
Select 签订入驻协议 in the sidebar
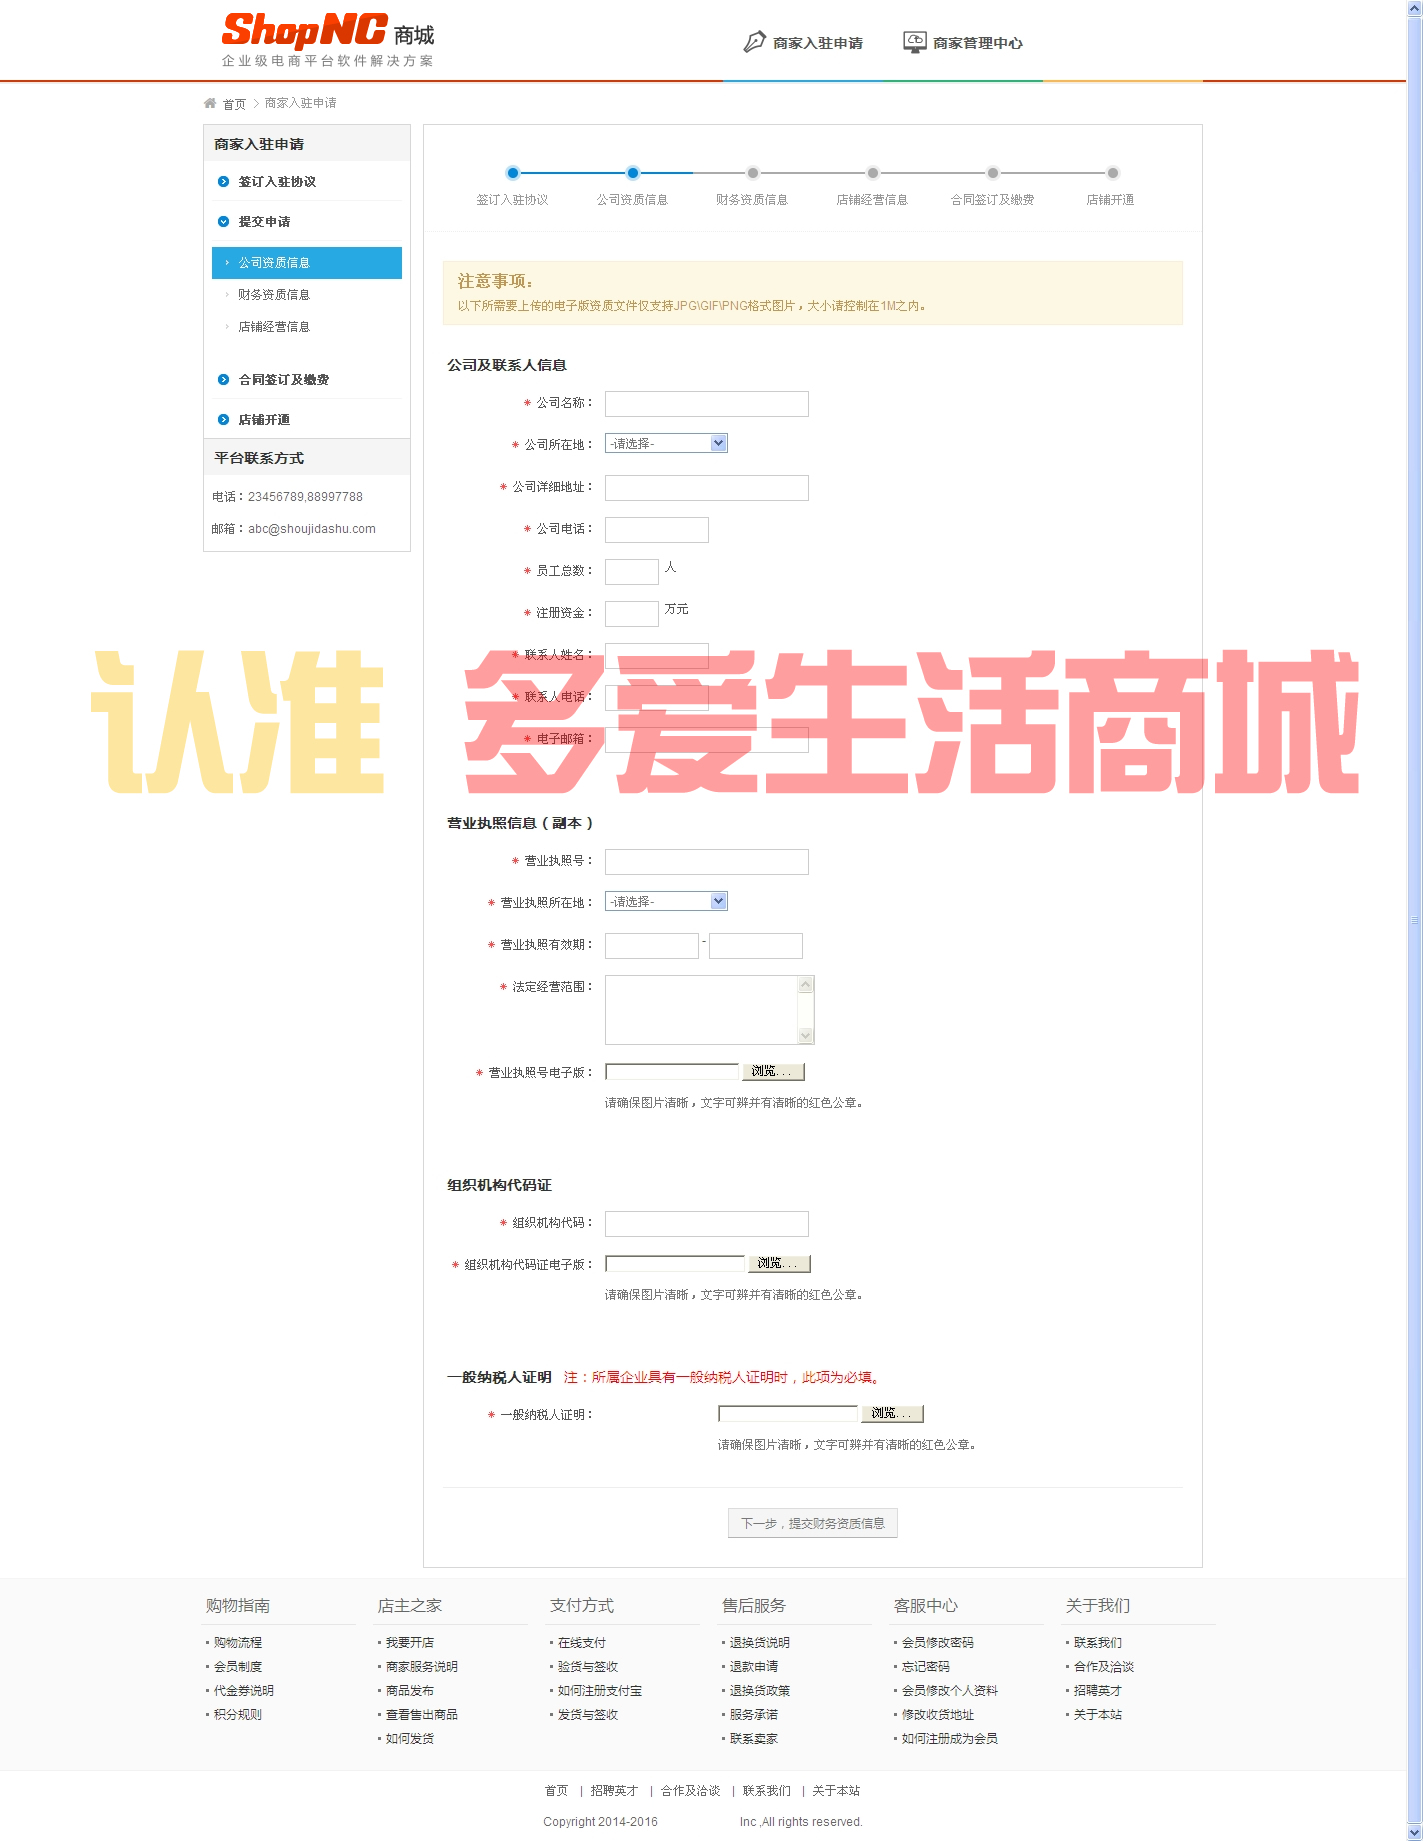(277, 182)
